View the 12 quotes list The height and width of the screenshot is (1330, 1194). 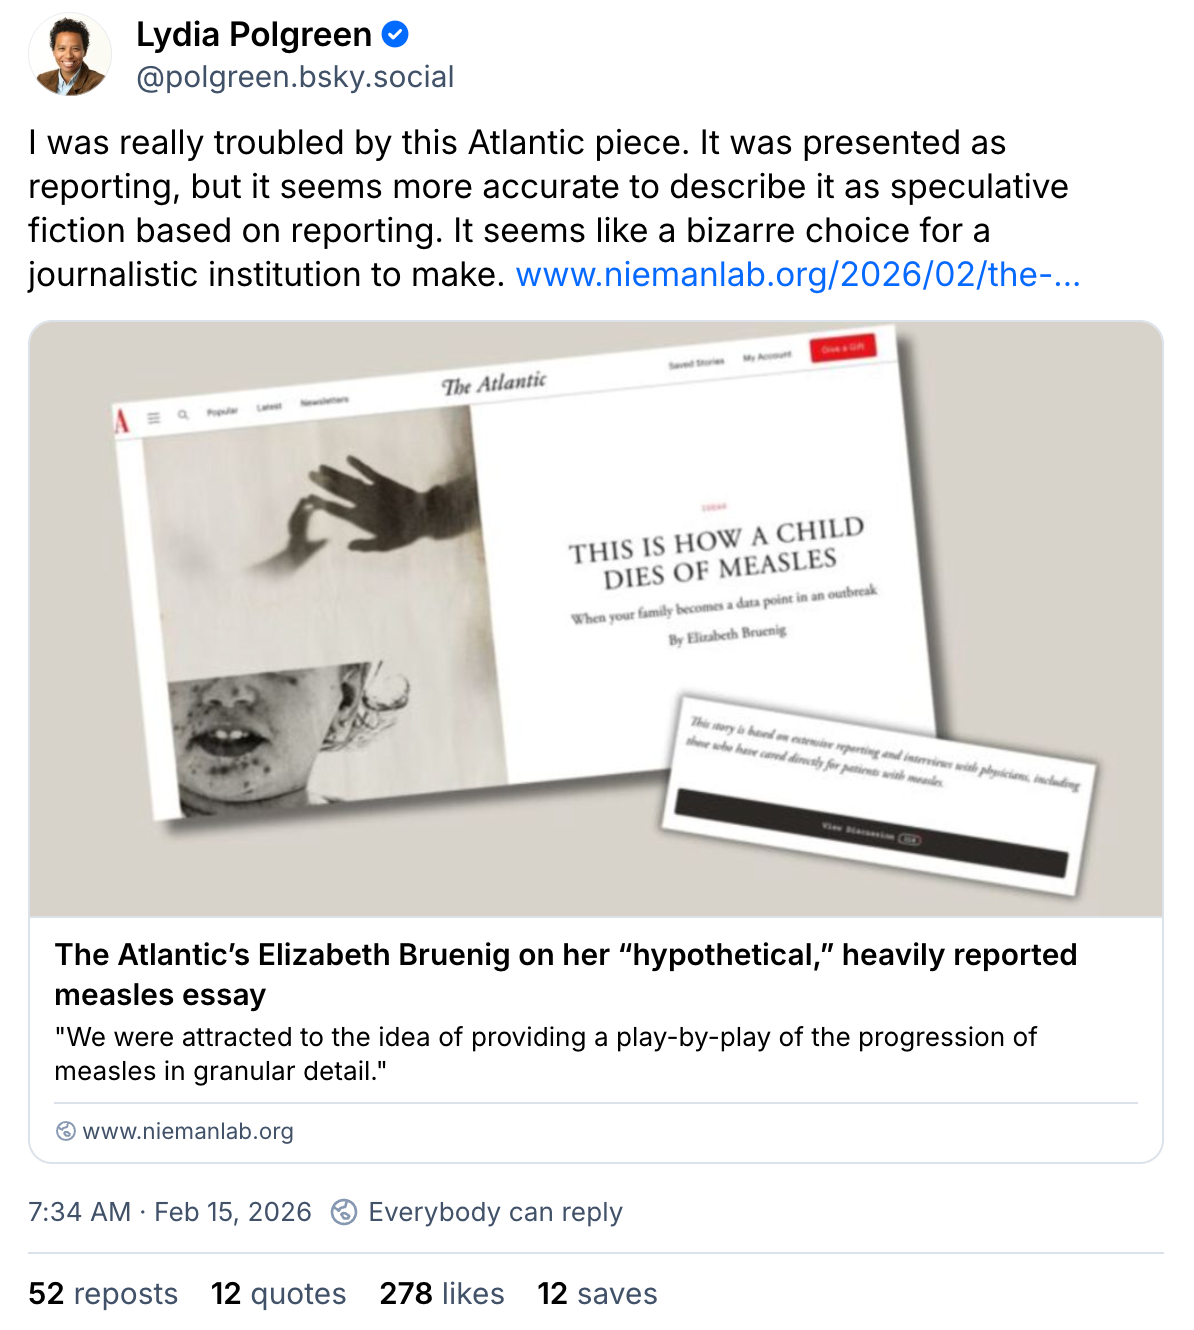(x=278, y=1294)
